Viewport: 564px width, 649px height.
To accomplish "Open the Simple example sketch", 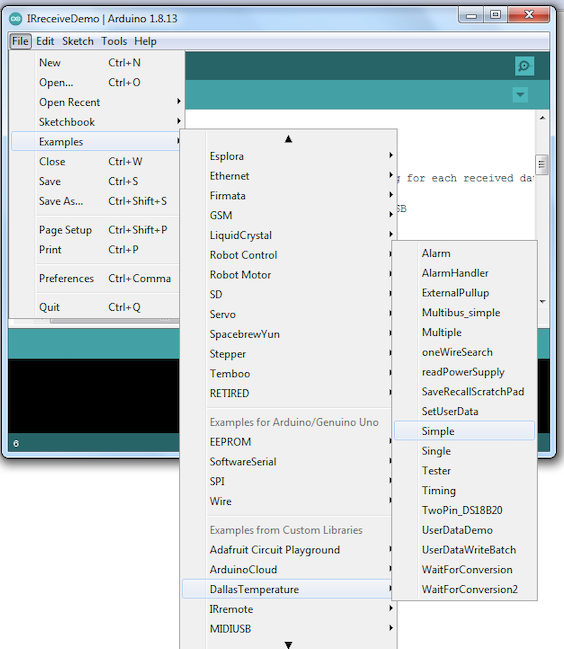I will point(465,431).
